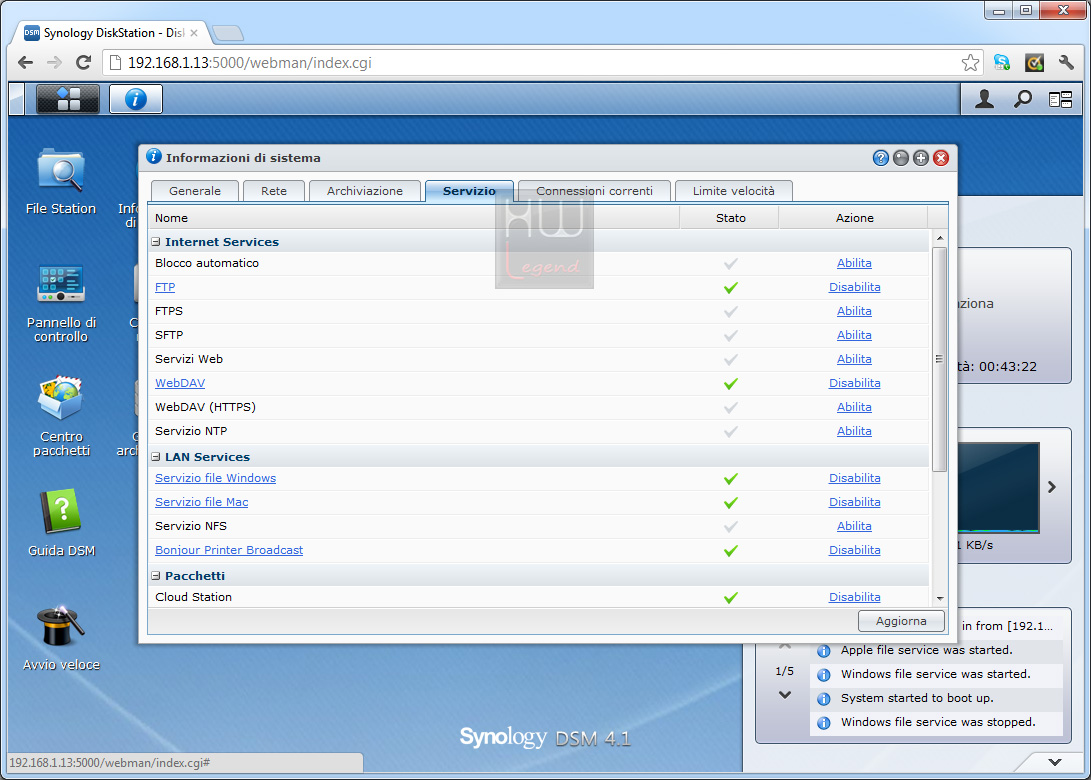Screen dimensions: 1091x780
Task: Open the Chrome wrench menu
Action: (1066, 63)
